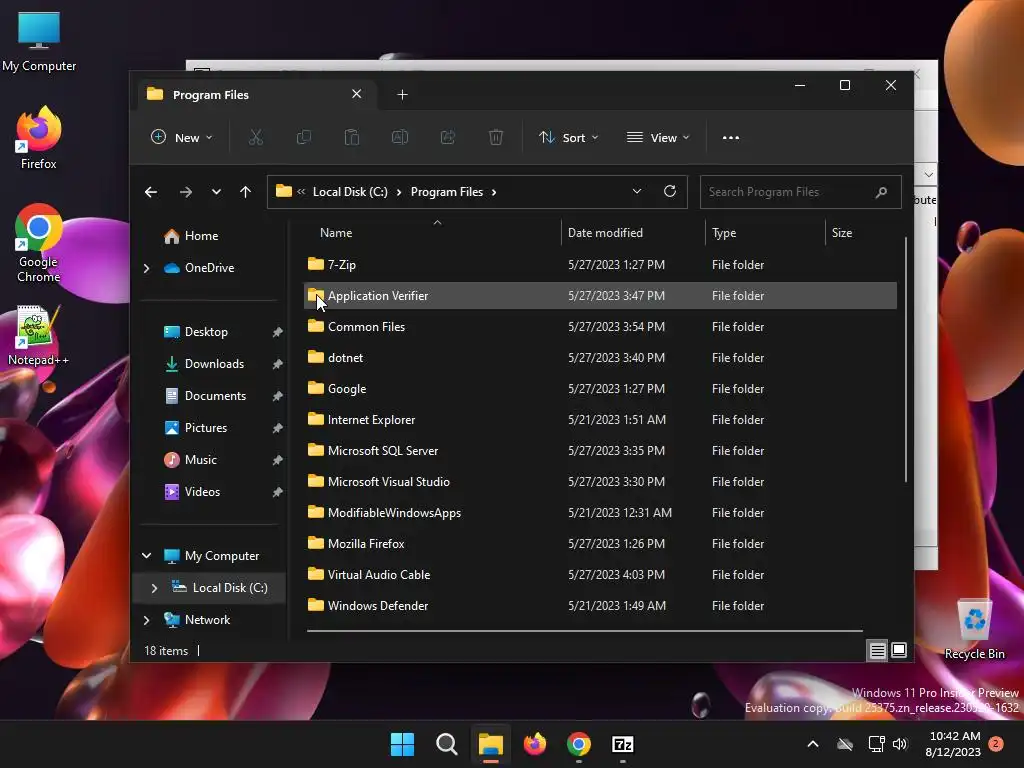Image resolution: width=1024 pixels, height=768 pixels.
Task: Add a new Explorer tab
Action: [402, 95]
